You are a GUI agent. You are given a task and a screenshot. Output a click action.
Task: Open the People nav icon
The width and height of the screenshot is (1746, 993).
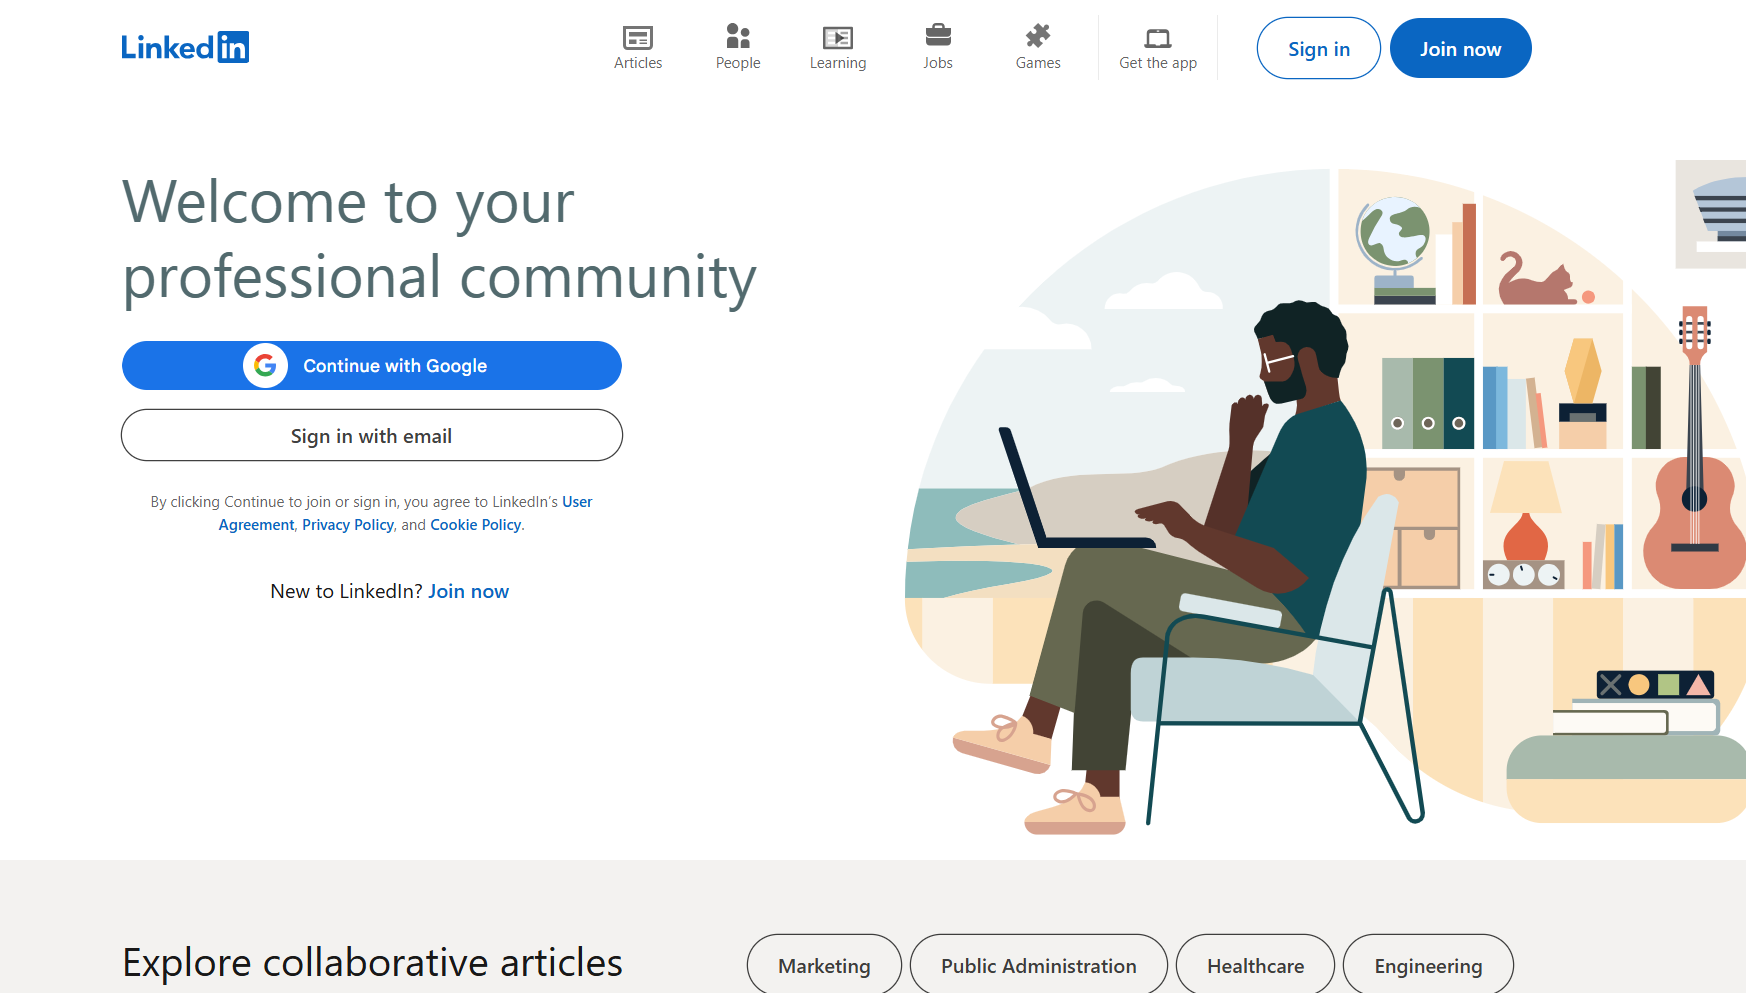tap(738, 36)
